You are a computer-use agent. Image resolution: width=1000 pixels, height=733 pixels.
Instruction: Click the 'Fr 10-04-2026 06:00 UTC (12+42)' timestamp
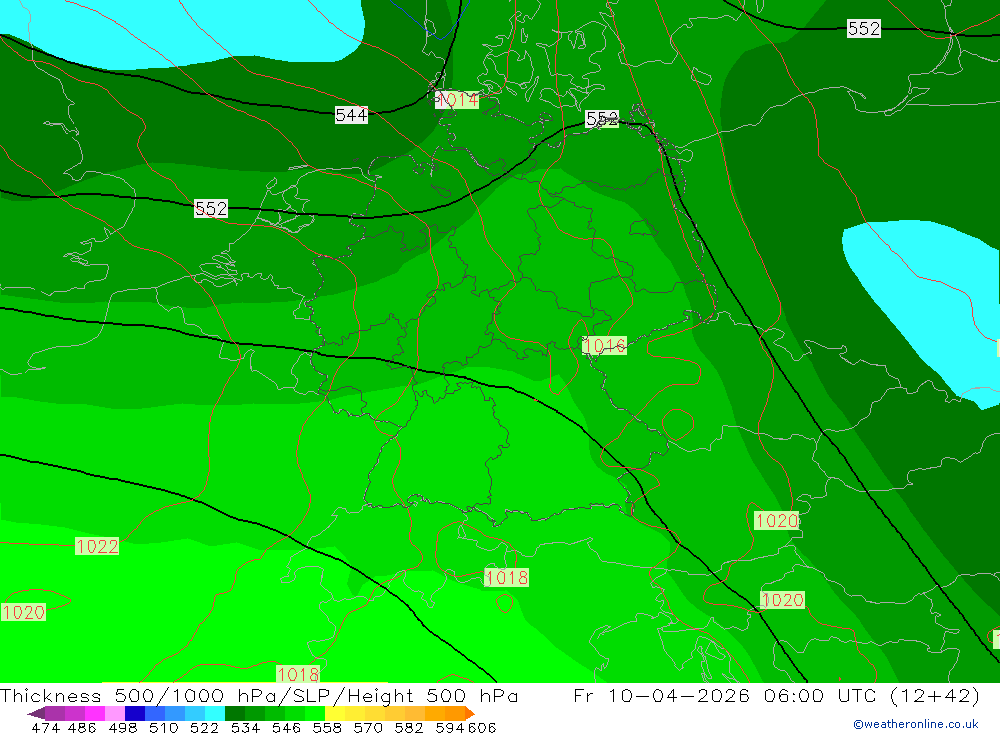click(x=776, y=695)
